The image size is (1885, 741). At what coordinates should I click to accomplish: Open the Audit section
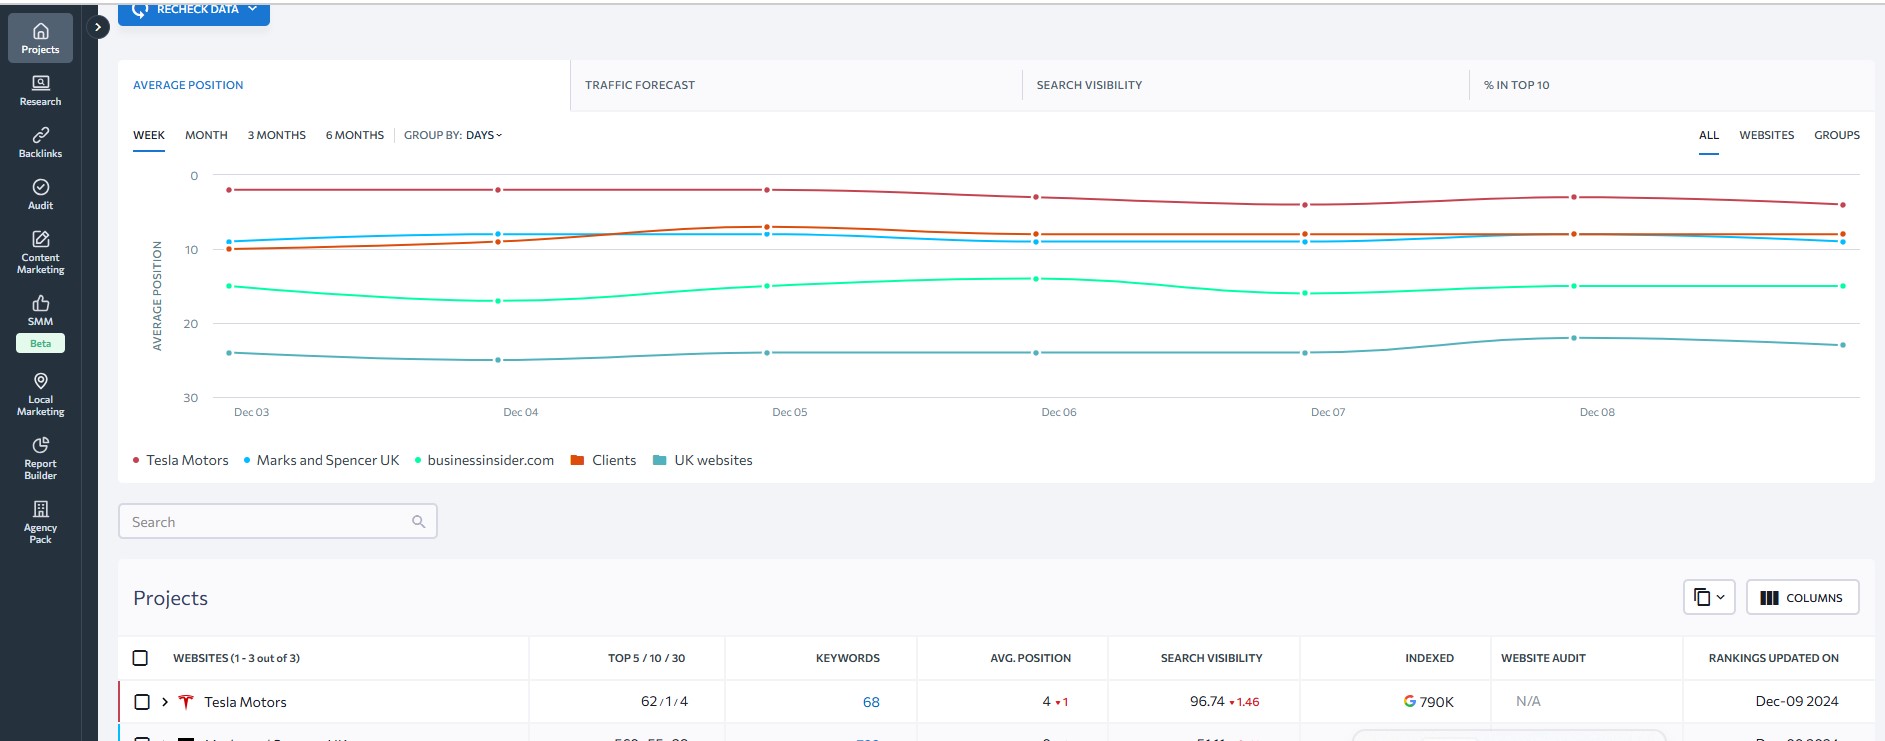pyautogui.click(x=40, y=194)
